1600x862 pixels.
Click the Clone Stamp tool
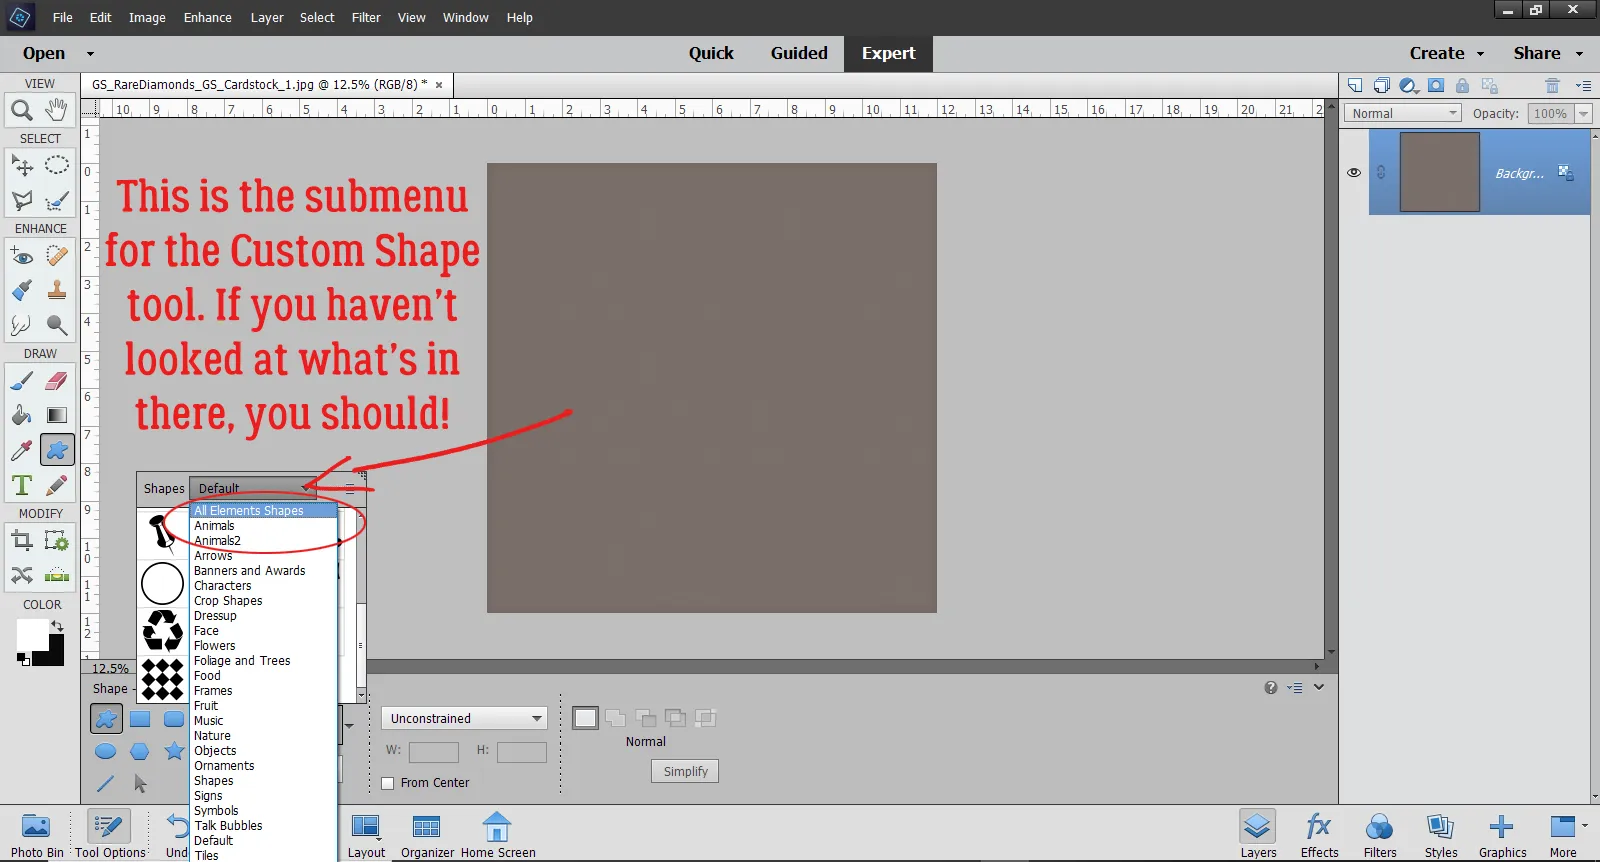[57, 291]
